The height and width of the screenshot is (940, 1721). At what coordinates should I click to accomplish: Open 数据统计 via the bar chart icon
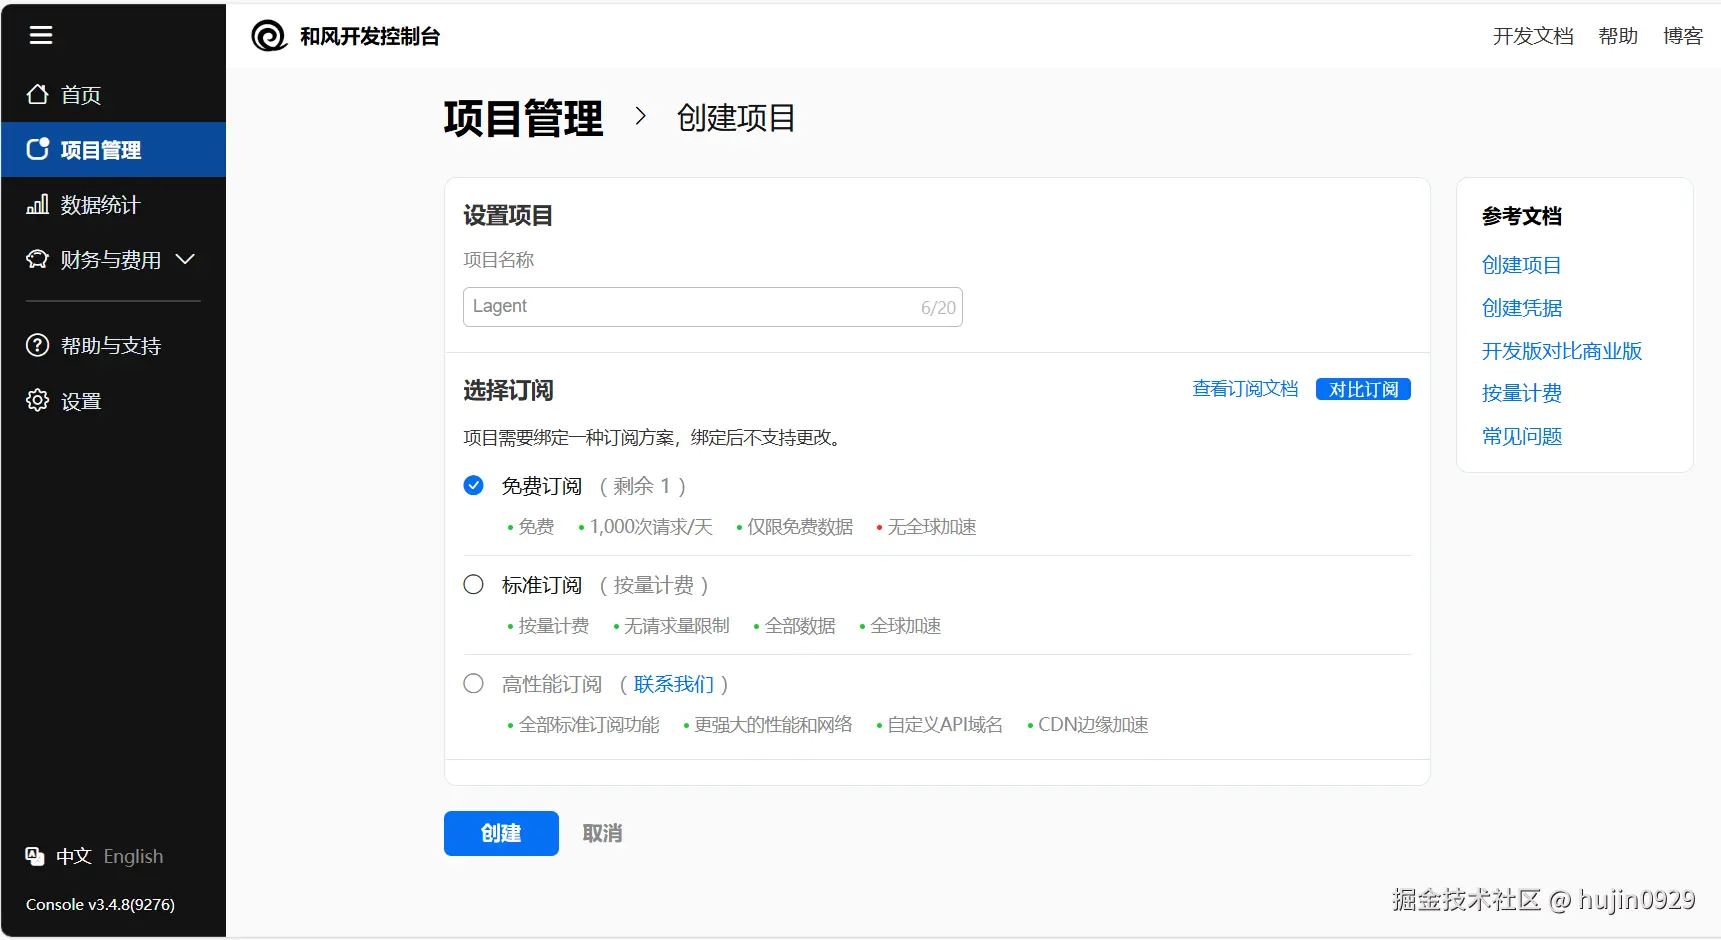pos(36,204)
